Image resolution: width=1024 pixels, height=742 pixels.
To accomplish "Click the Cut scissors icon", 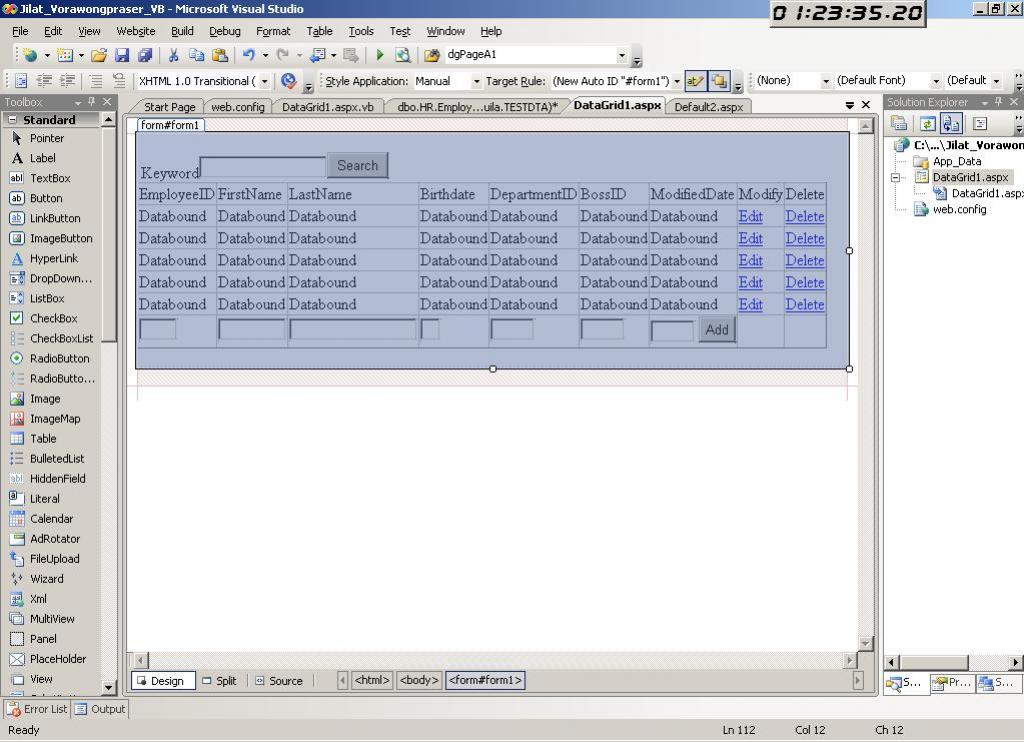I will pos(173,56).
